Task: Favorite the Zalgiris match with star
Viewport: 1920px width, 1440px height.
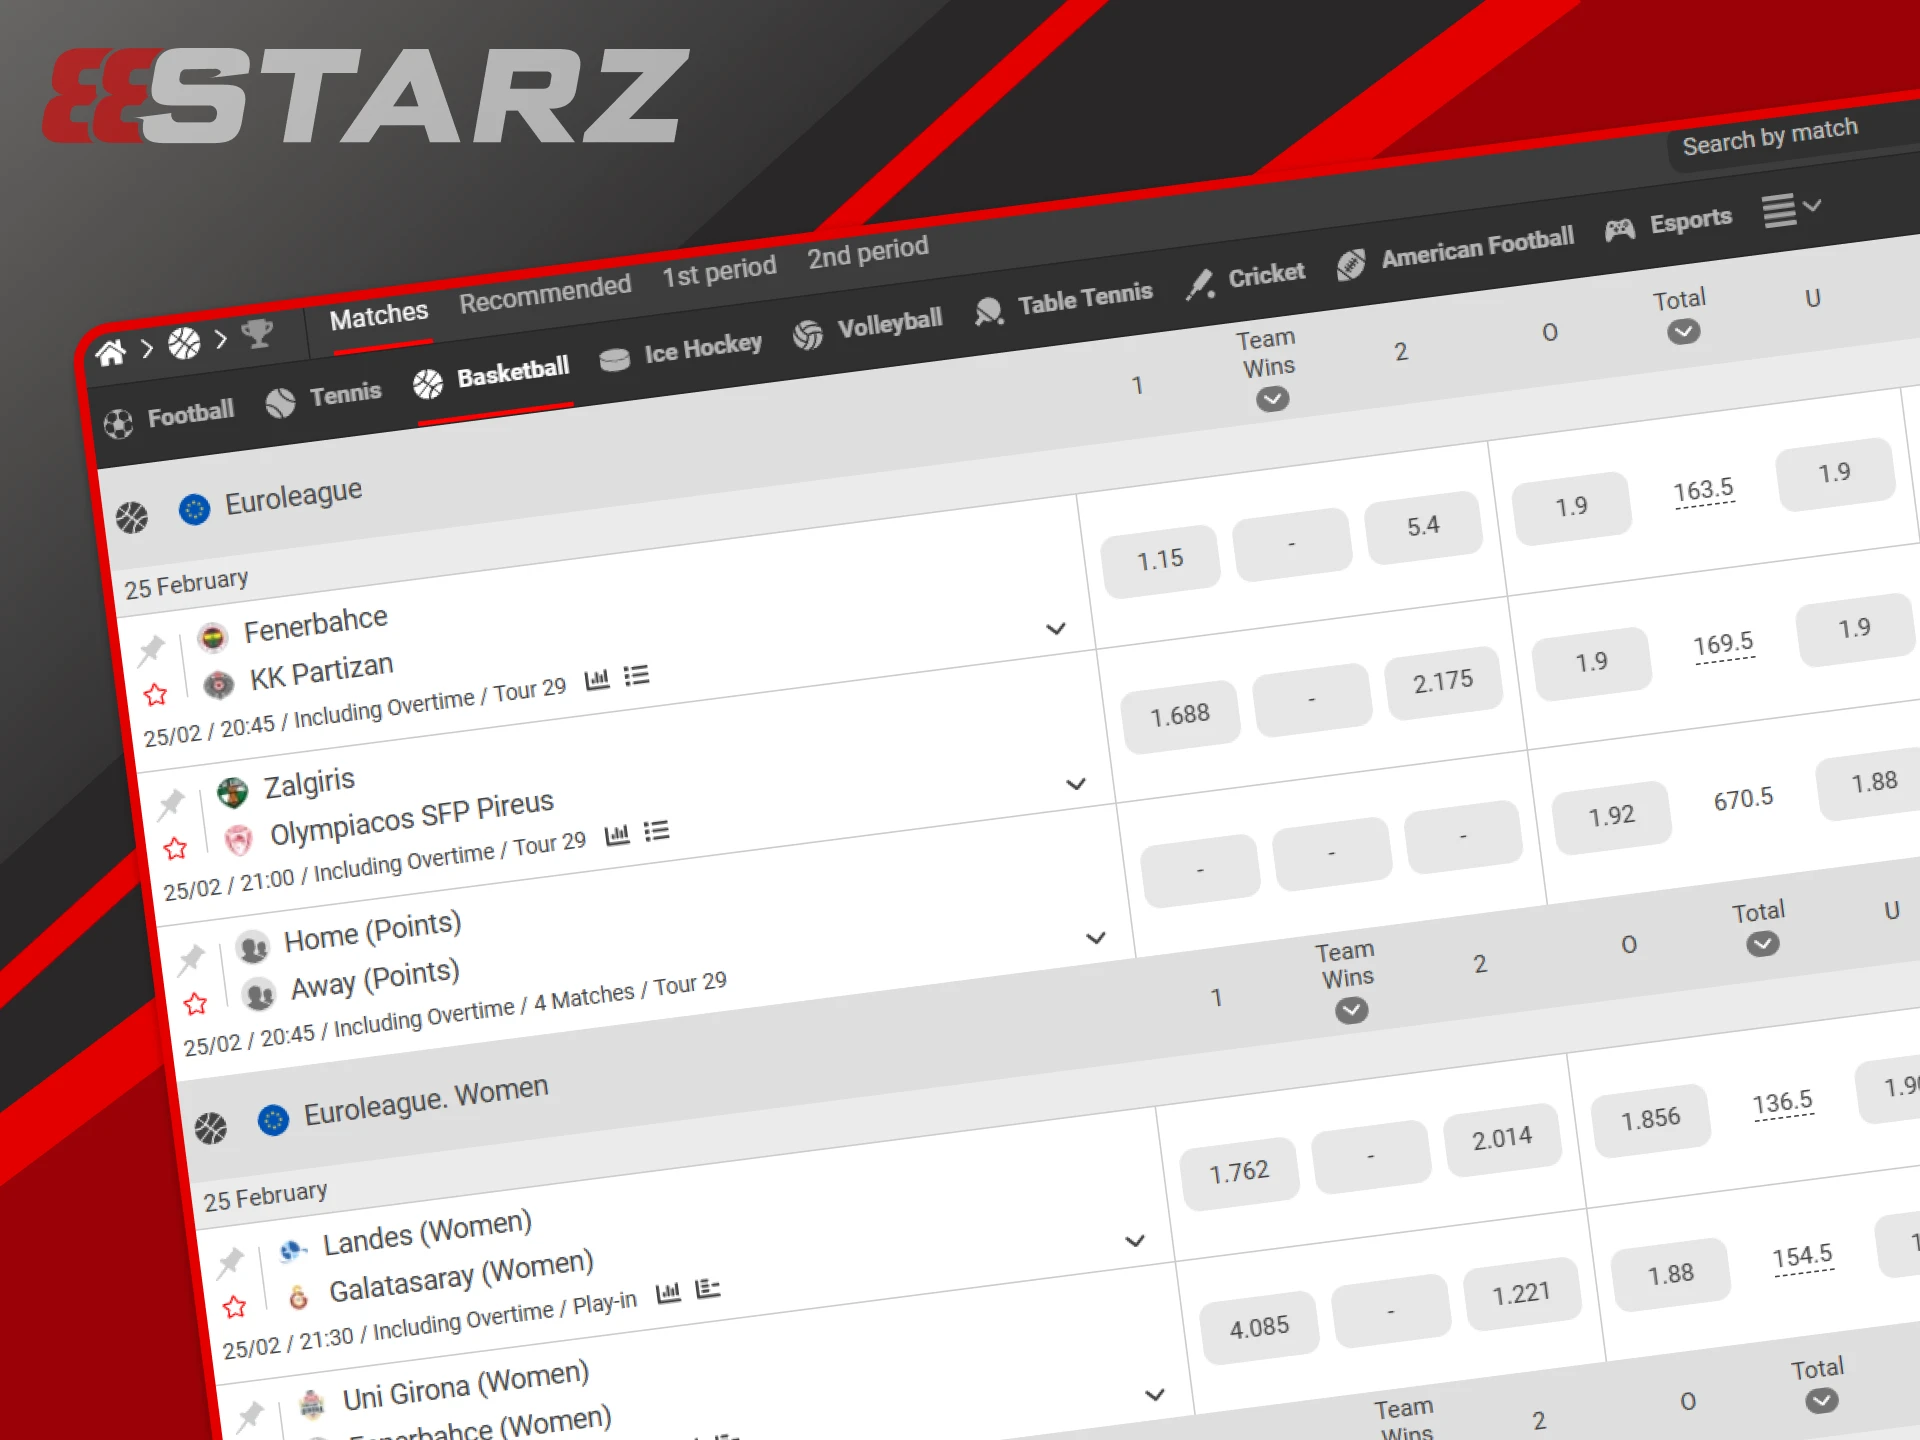Action: coord(175,848)
